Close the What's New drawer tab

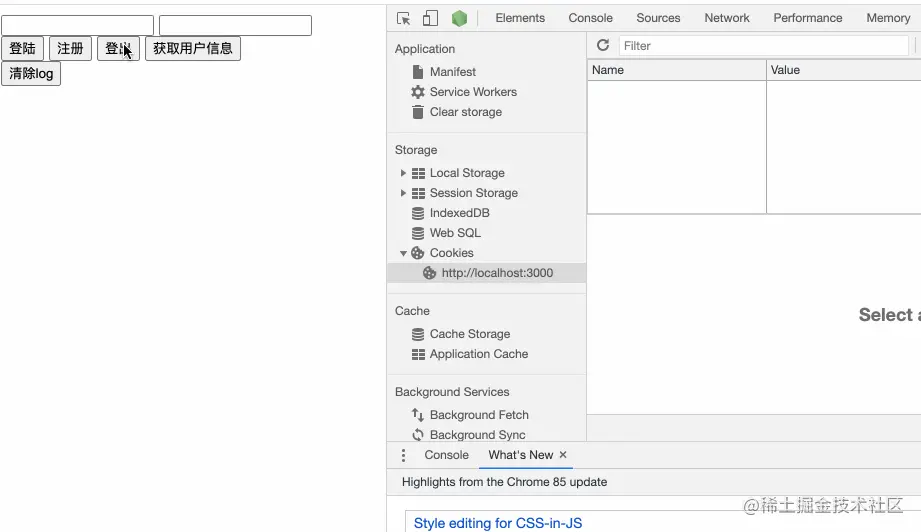pos(563,454)
